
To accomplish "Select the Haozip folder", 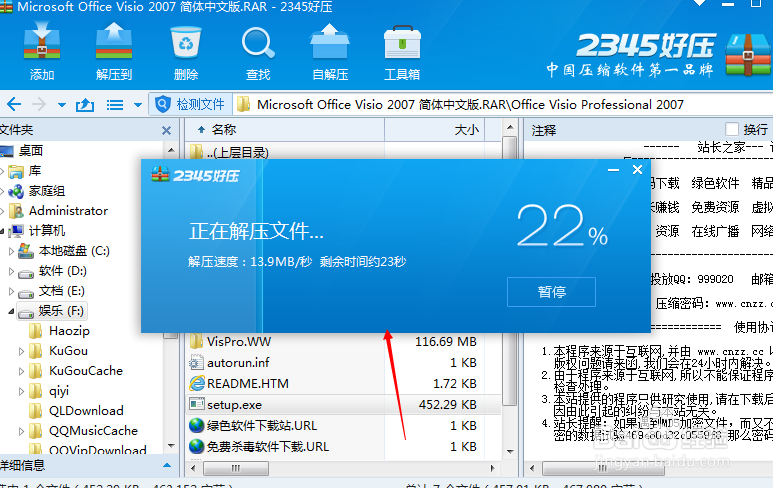I will click(x=69, y=331).
